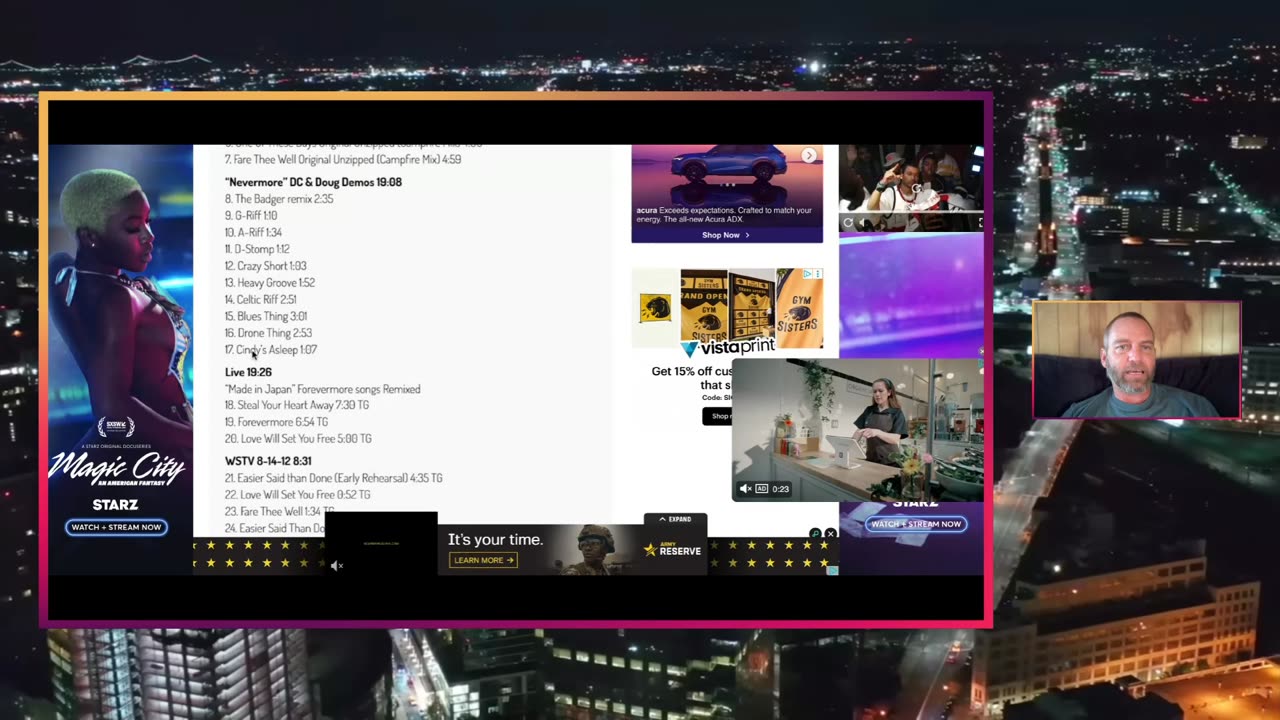Click 'Made in Japan Forevermore songs Remixed' line
This screenshot has height=720, width=1280.
click(x=322, y=389)
